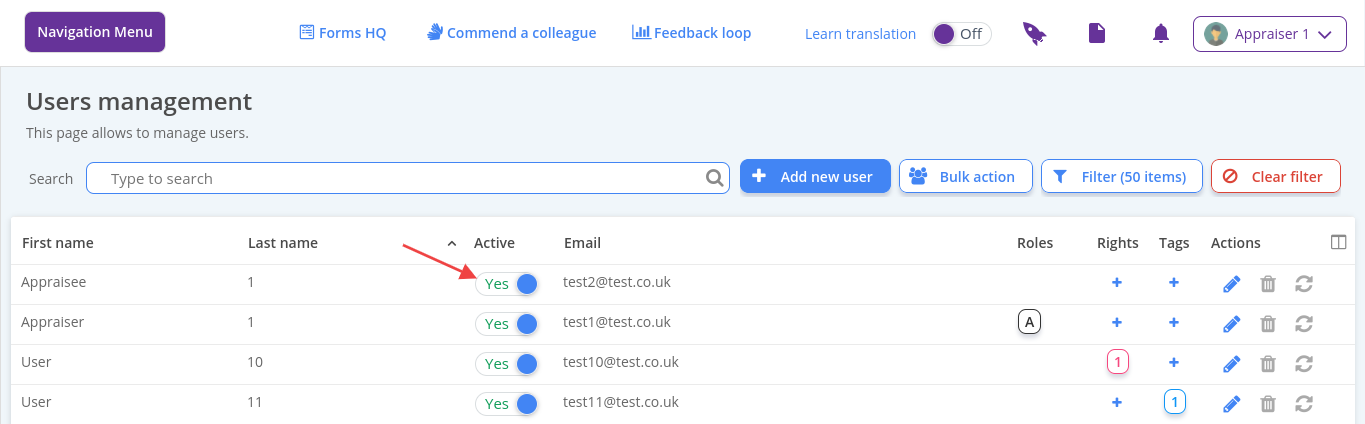Delete user test1@test.co.uk with trash icon
Image resolution: width=1365 pixels, height=424 pixels.
pos(1268,324)
